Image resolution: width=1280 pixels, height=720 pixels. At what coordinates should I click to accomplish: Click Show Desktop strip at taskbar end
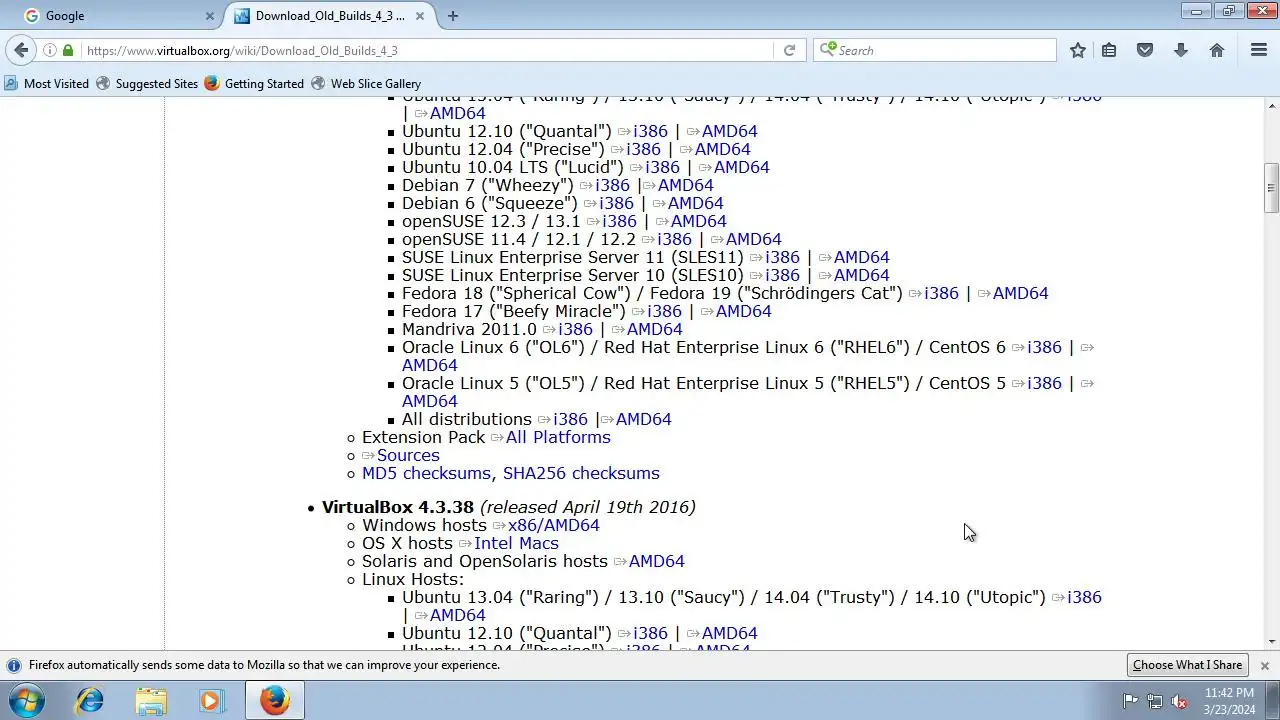click(1272, 701)
